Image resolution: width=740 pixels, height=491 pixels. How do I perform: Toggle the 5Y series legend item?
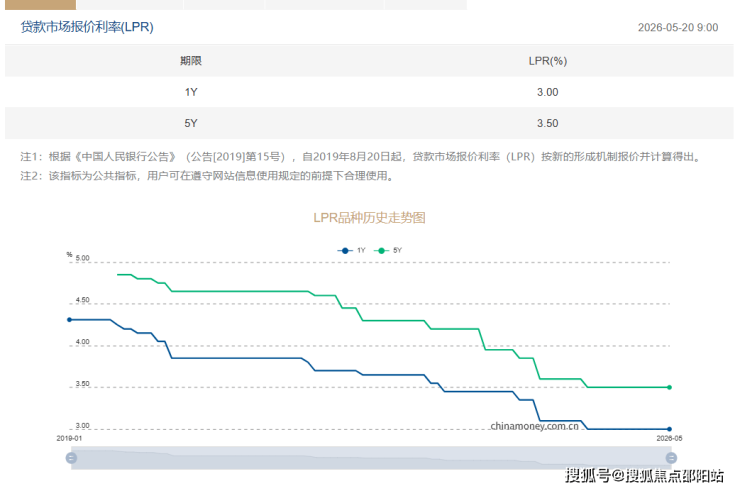tap(388, 251)
